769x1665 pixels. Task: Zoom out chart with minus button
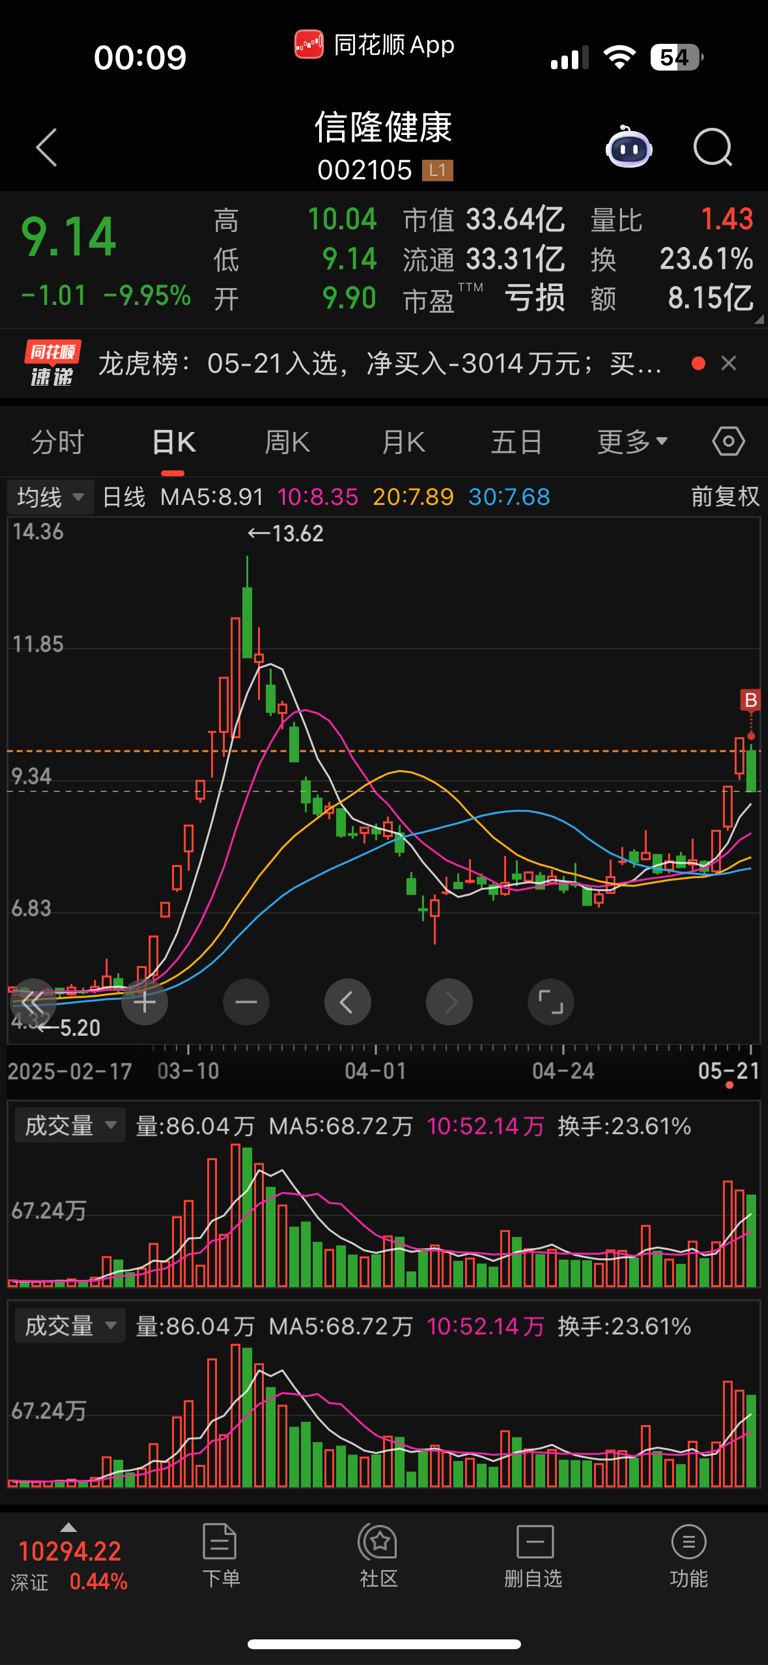click(246, 1002)
